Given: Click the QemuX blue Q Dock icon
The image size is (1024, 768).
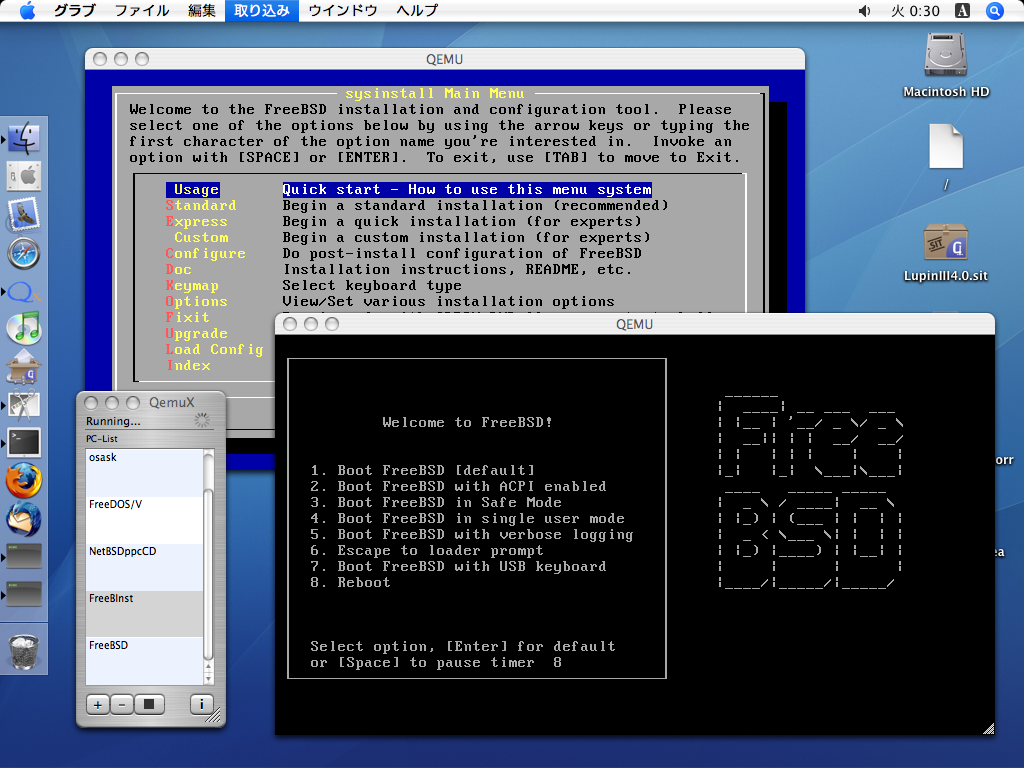Looking at the screenshot, I should [x=24, y=291].
